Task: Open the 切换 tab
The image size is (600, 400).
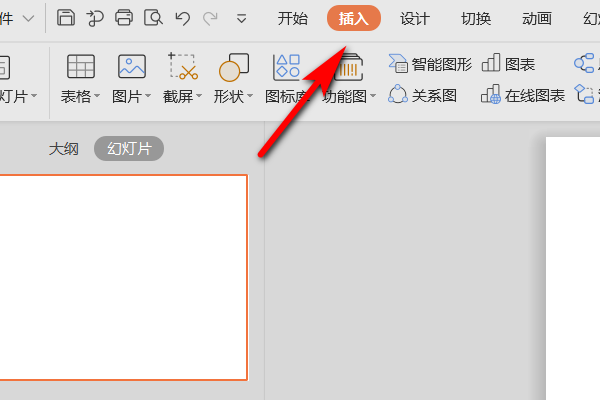Action: pos(476,18)
